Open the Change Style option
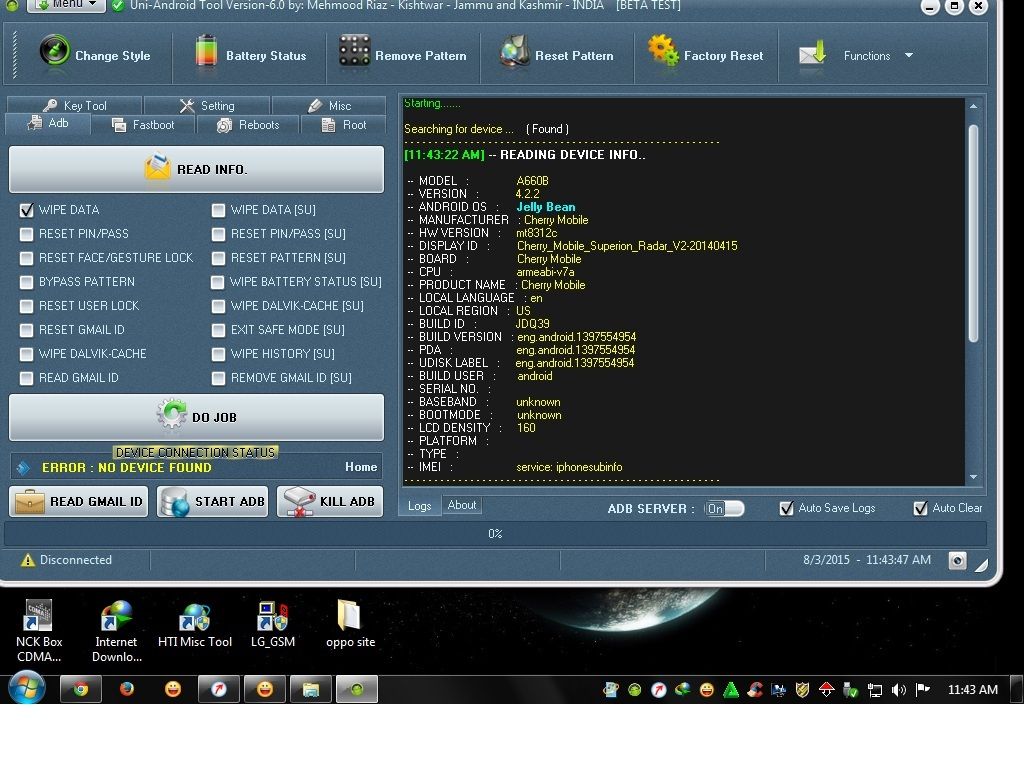 [x=95, y=55]
